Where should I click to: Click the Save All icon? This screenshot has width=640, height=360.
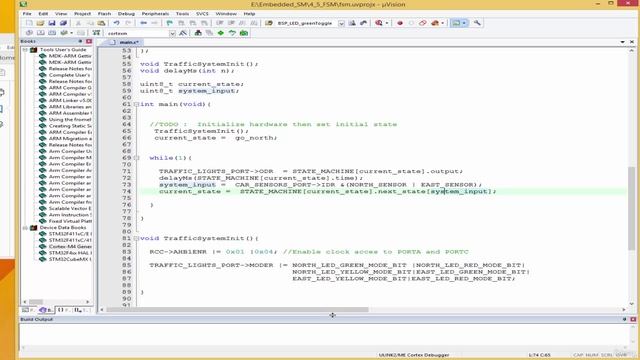pos(63,23)
